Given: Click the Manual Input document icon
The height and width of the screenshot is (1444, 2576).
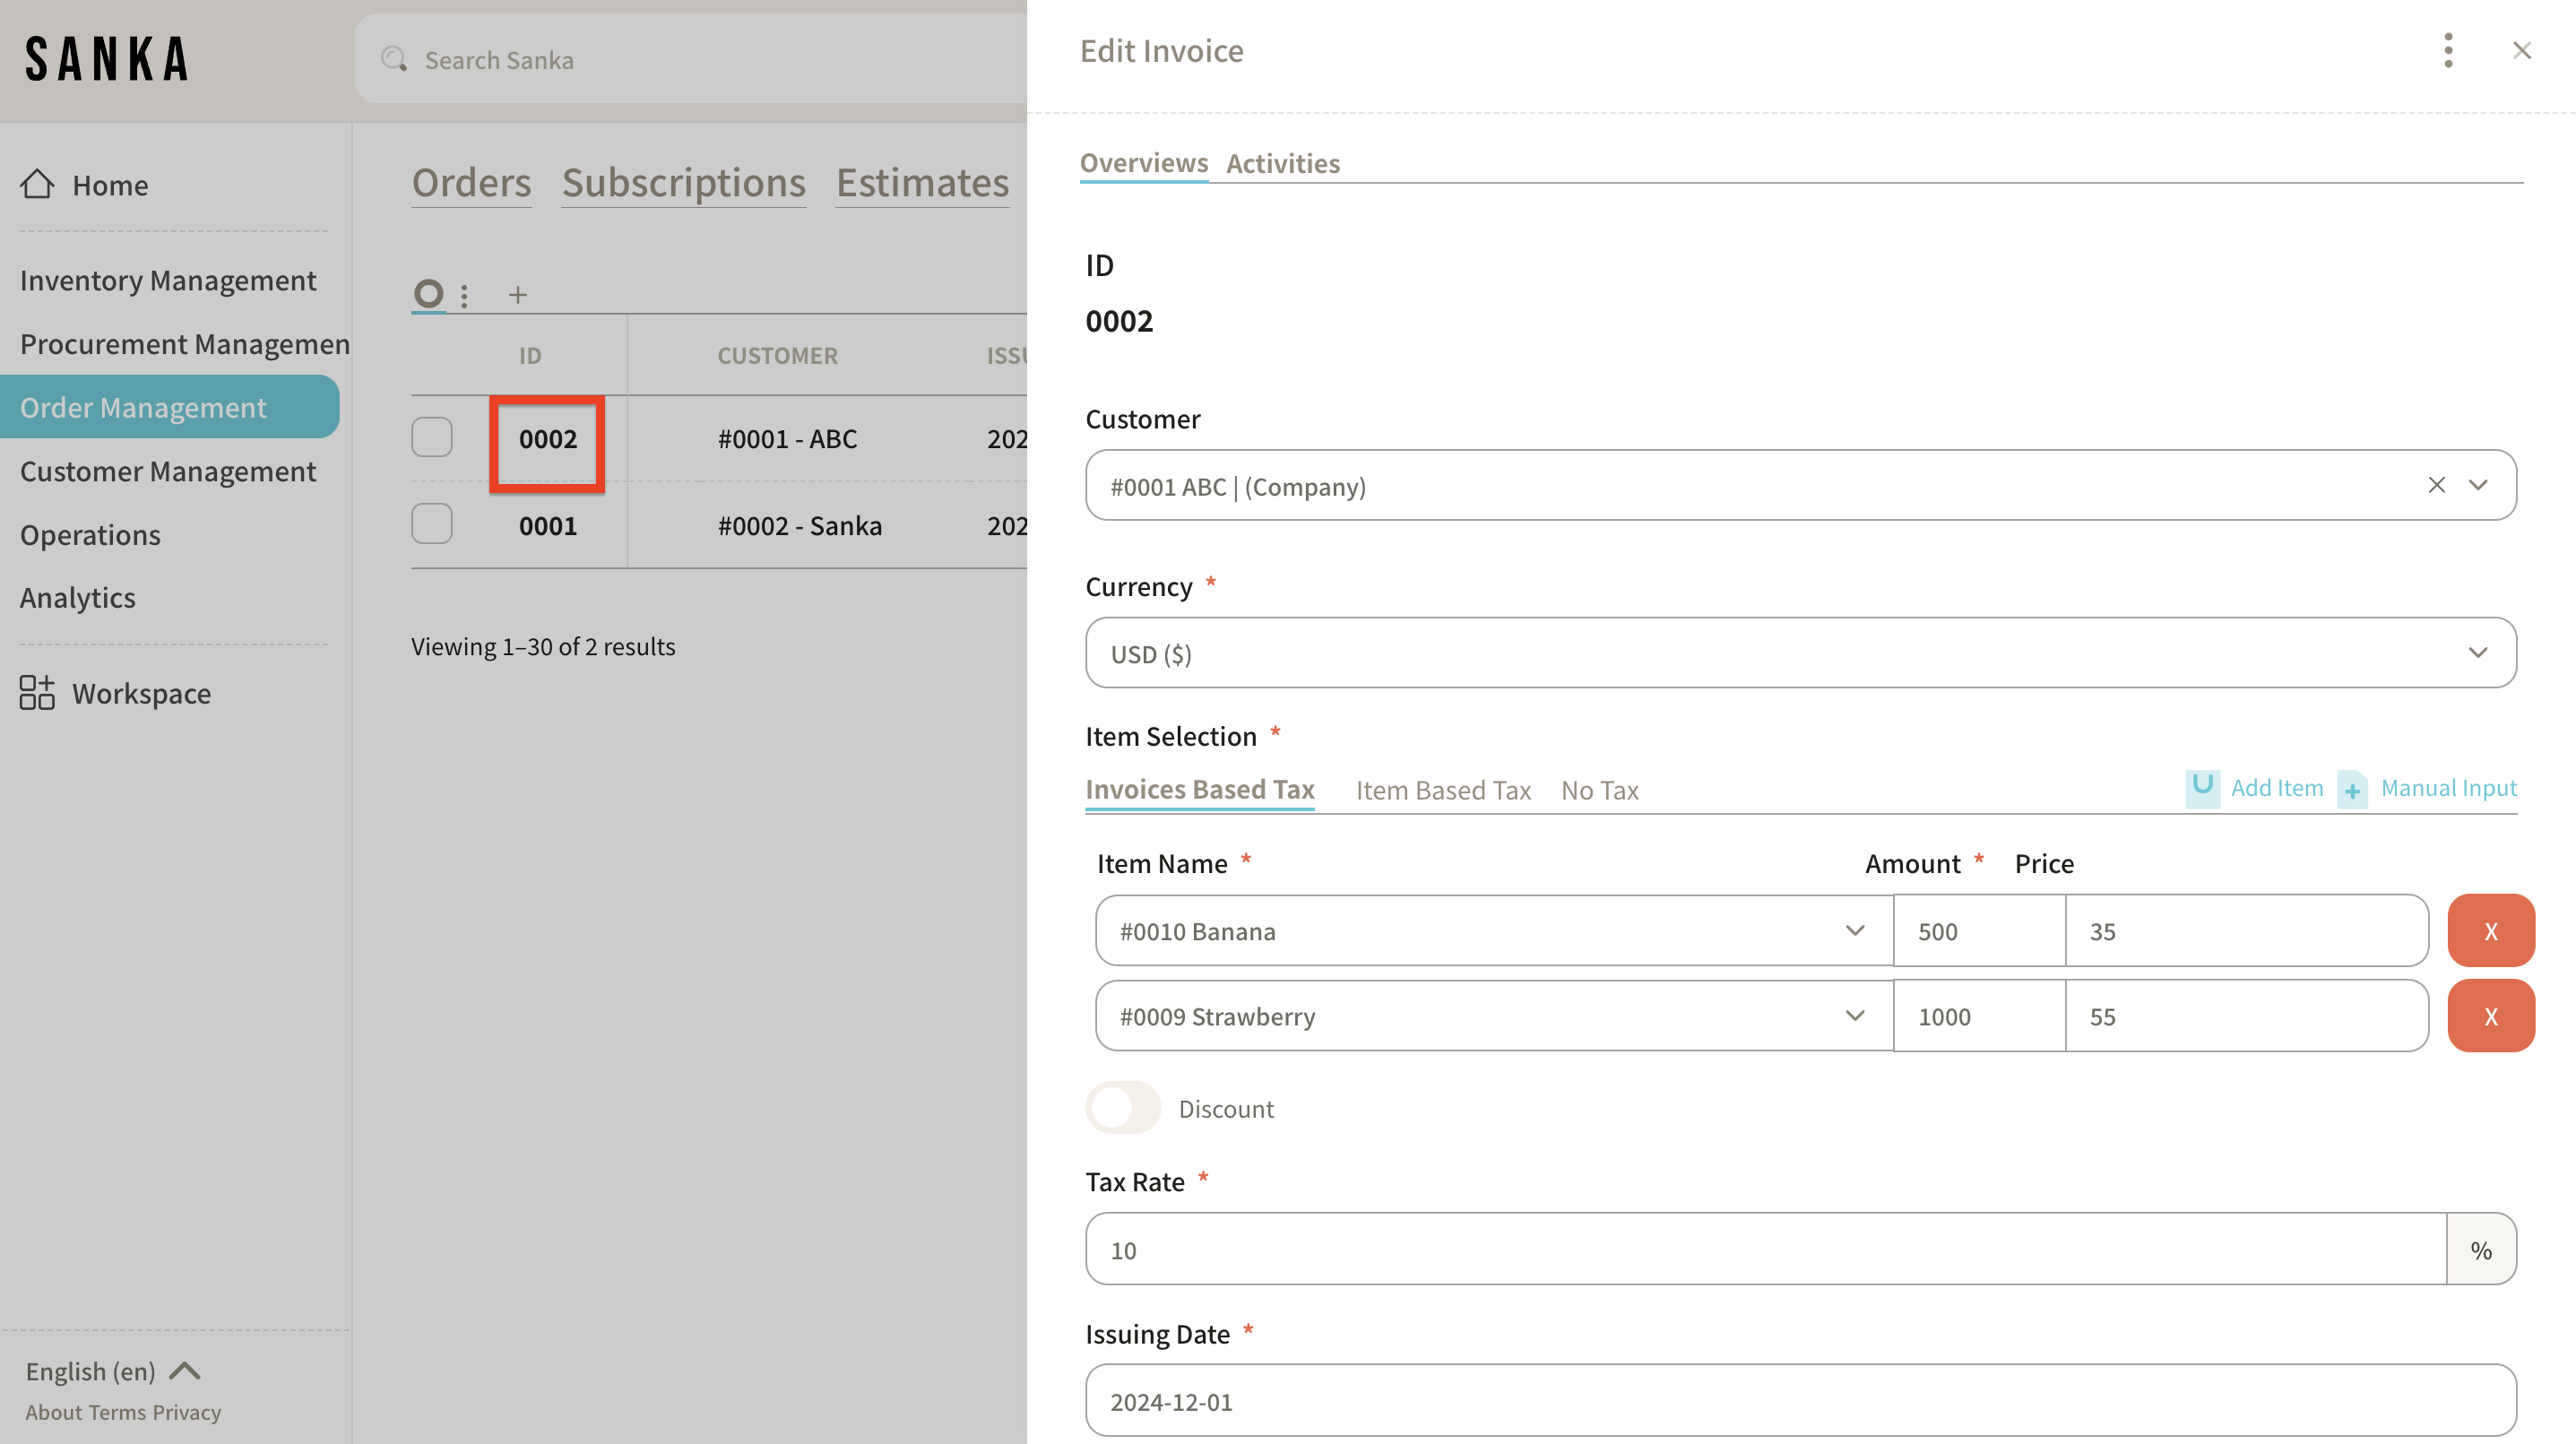Looking at the screenshot, I should pyautogui.click(x=2352, y=789).
